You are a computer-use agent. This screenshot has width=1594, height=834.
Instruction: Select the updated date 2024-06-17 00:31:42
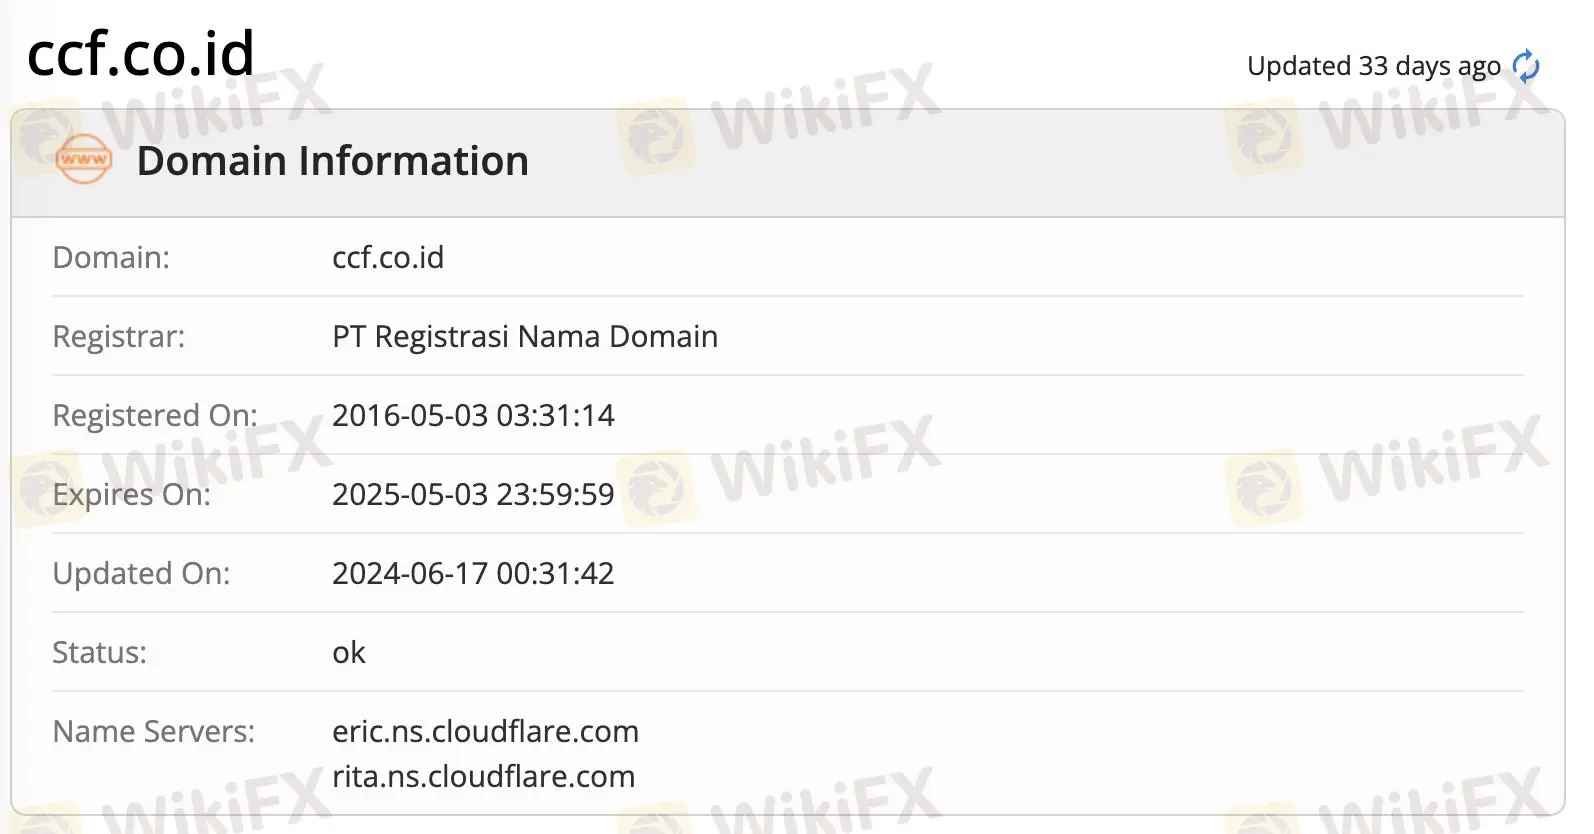pos(473,573)
